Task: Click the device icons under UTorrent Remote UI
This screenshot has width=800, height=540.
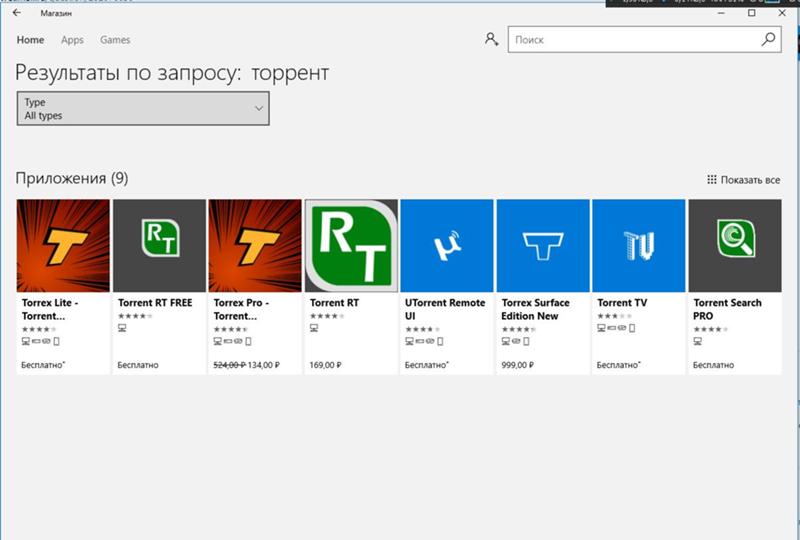Action: [424, 341]
